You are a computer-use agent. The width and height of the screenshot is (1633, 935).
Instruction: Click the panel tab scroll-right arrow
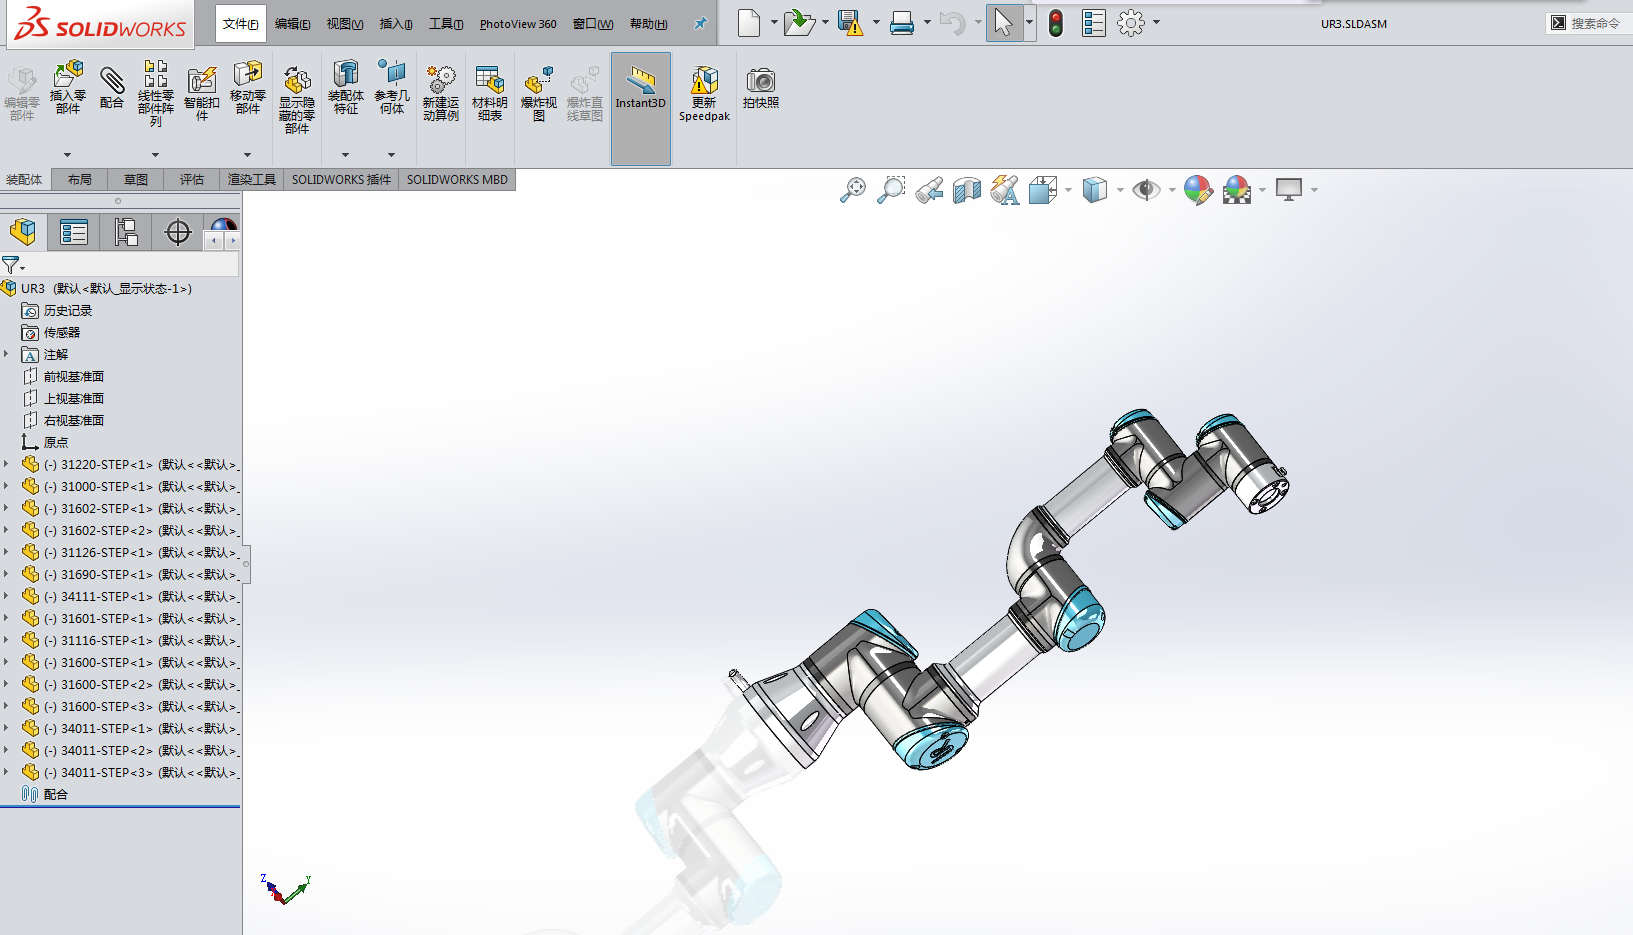pos(233,241)
